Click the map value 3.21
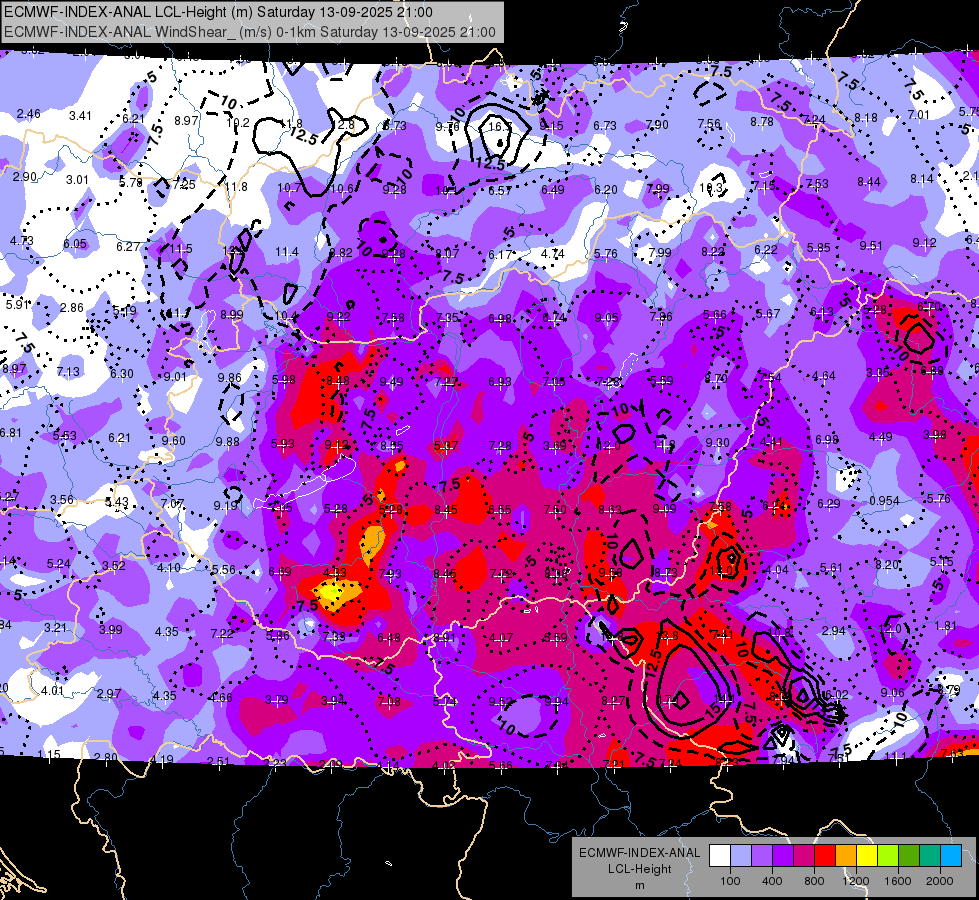979x900 pixels. pyautogui.click(x=55, y=627)
